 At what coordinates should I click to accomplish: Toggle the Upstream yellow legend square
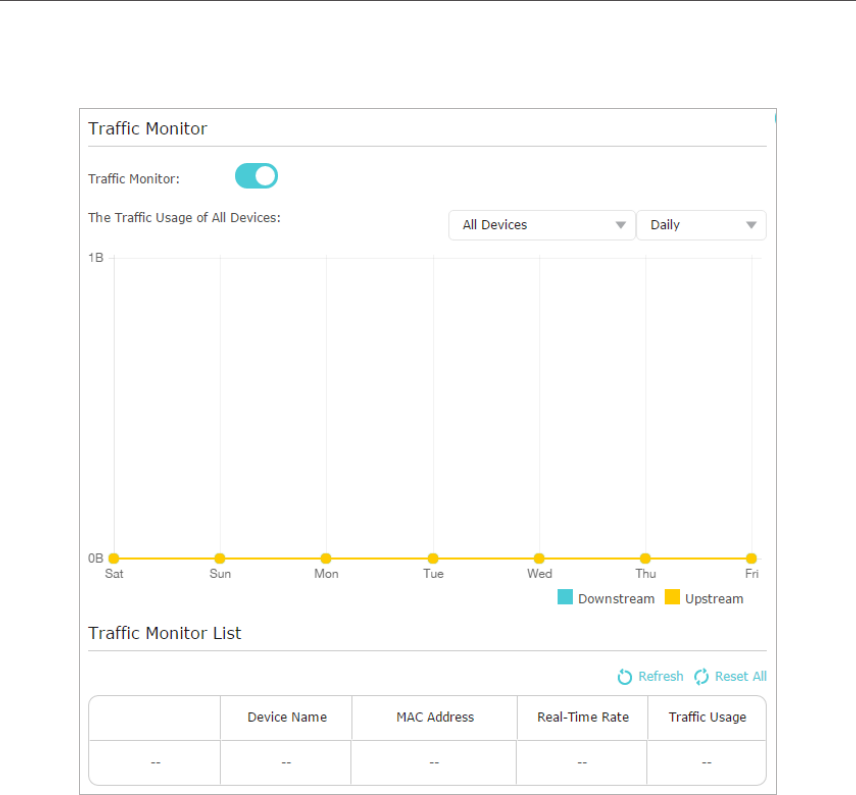point(672,597)
